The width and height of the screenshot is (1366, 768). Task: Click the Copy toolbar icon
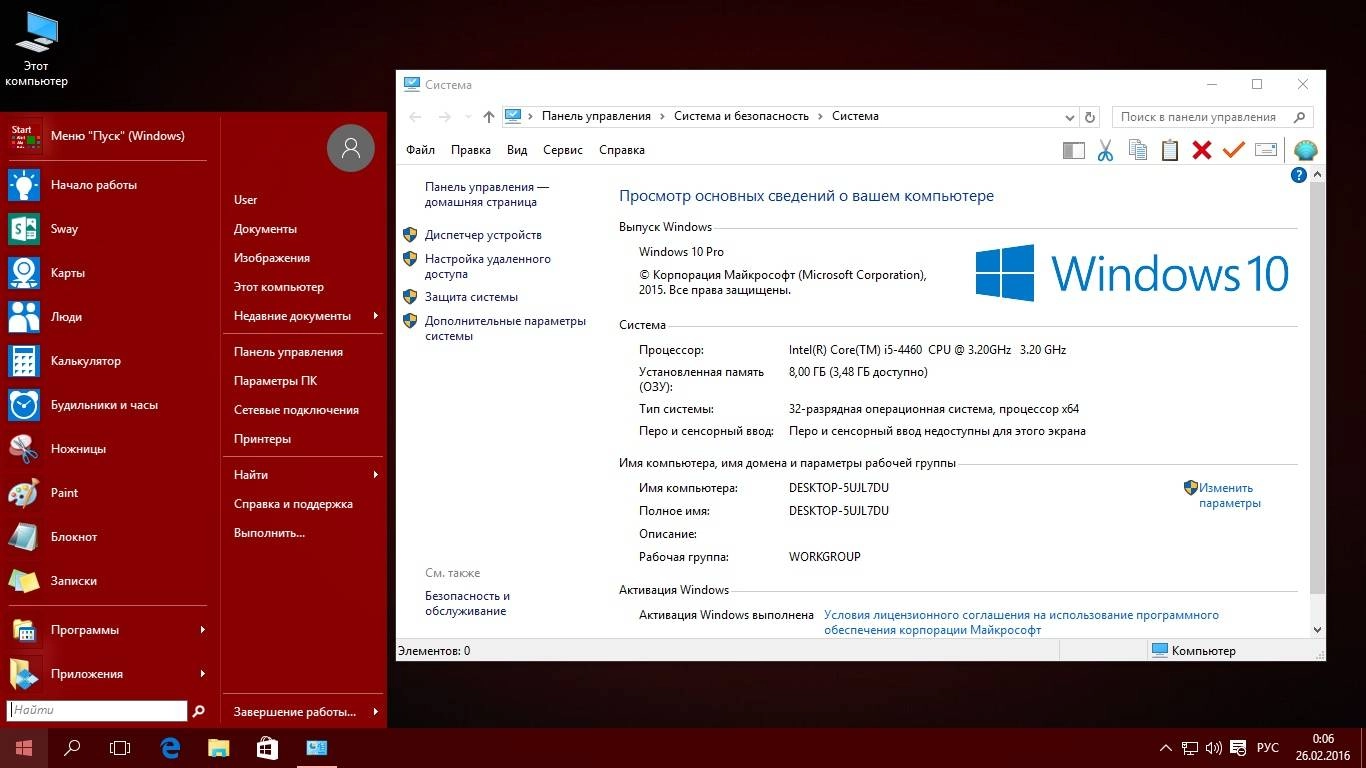point(1137,150)
